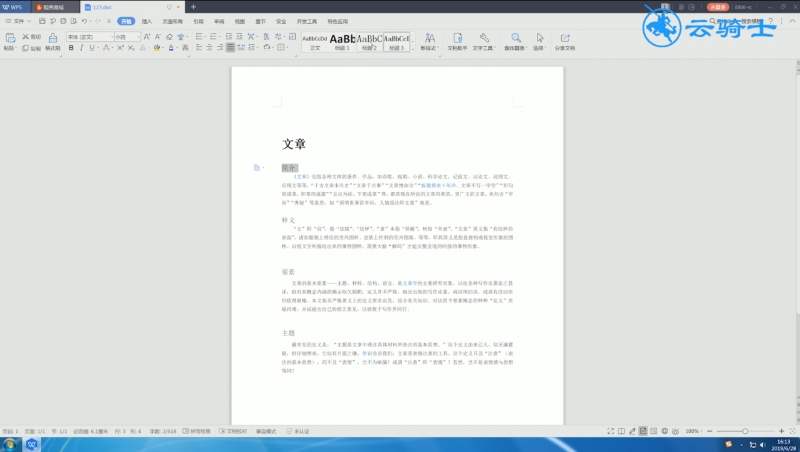Switch to page layout view in status bar
This screenshot has height=452, width=800.
[x=643, y=431]
